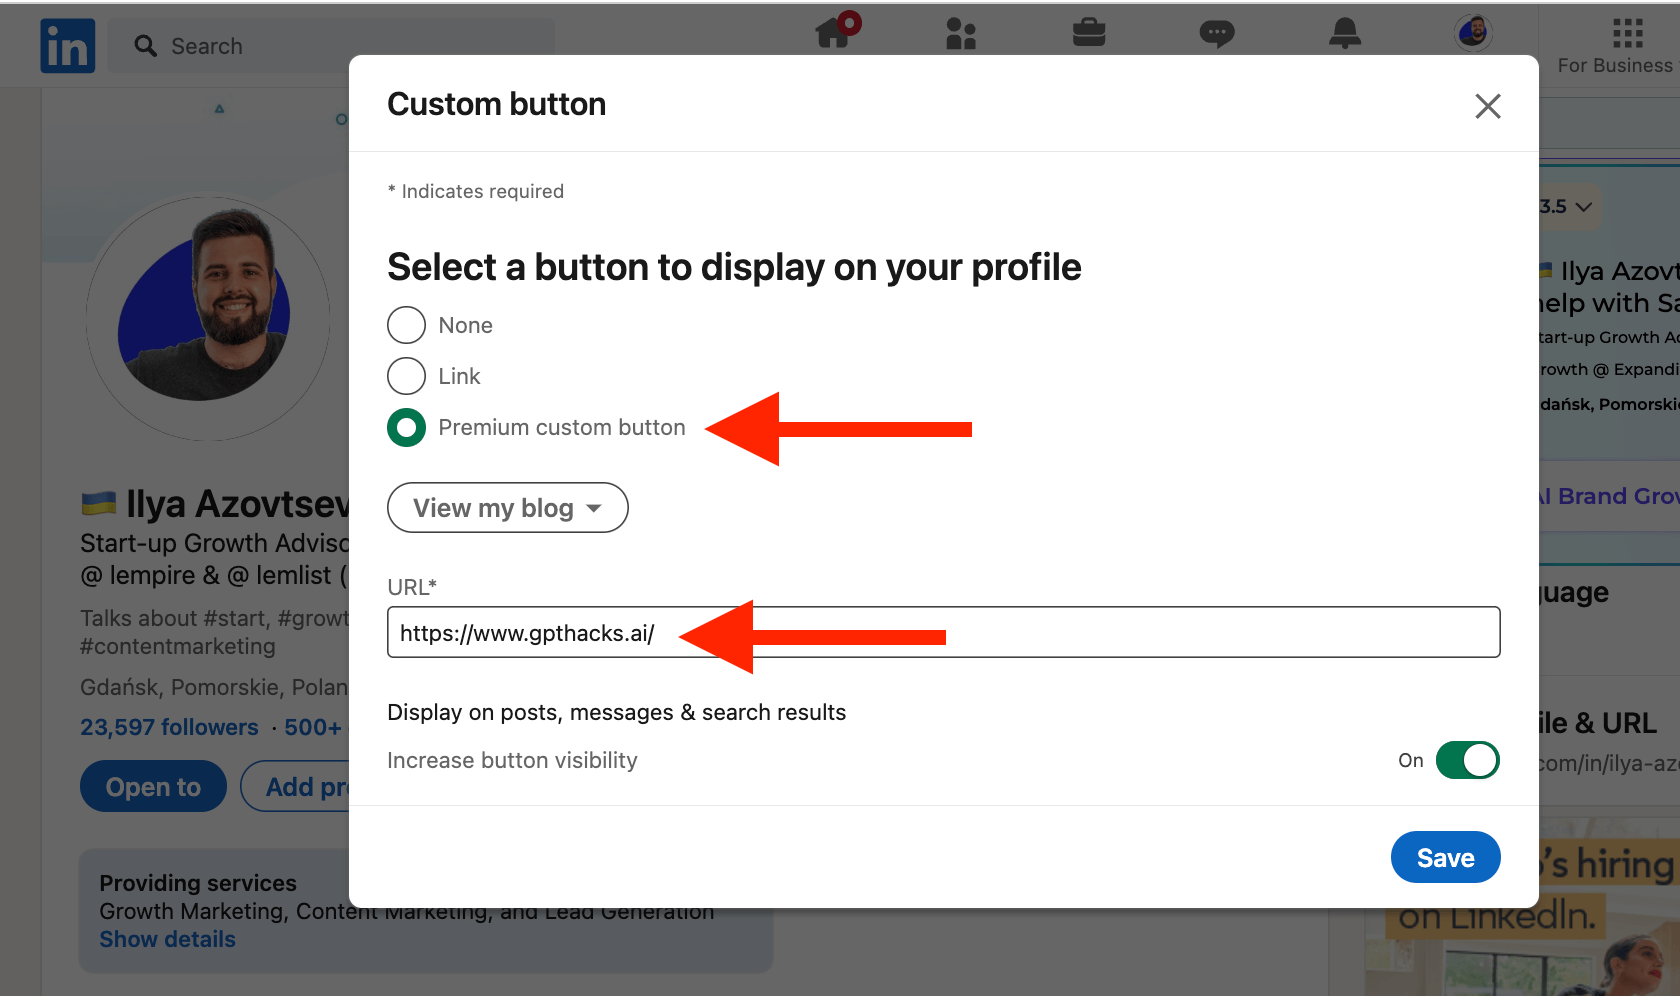Open the View my blog dropdown
The image size is (1680, 996).
coord(508,508)
